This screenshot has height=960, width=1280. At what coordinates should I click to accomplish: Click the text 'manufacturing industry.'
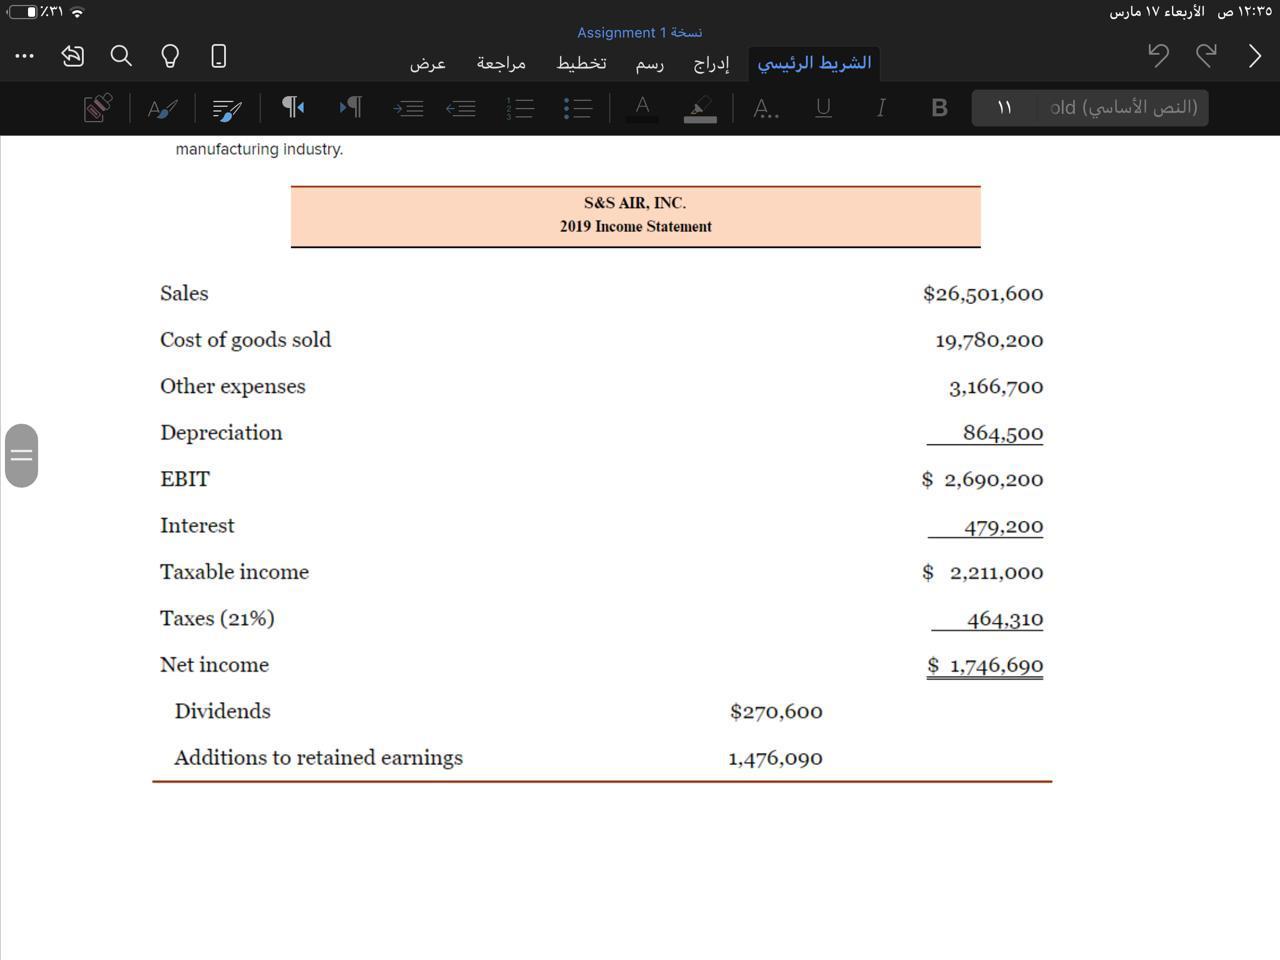260,149
